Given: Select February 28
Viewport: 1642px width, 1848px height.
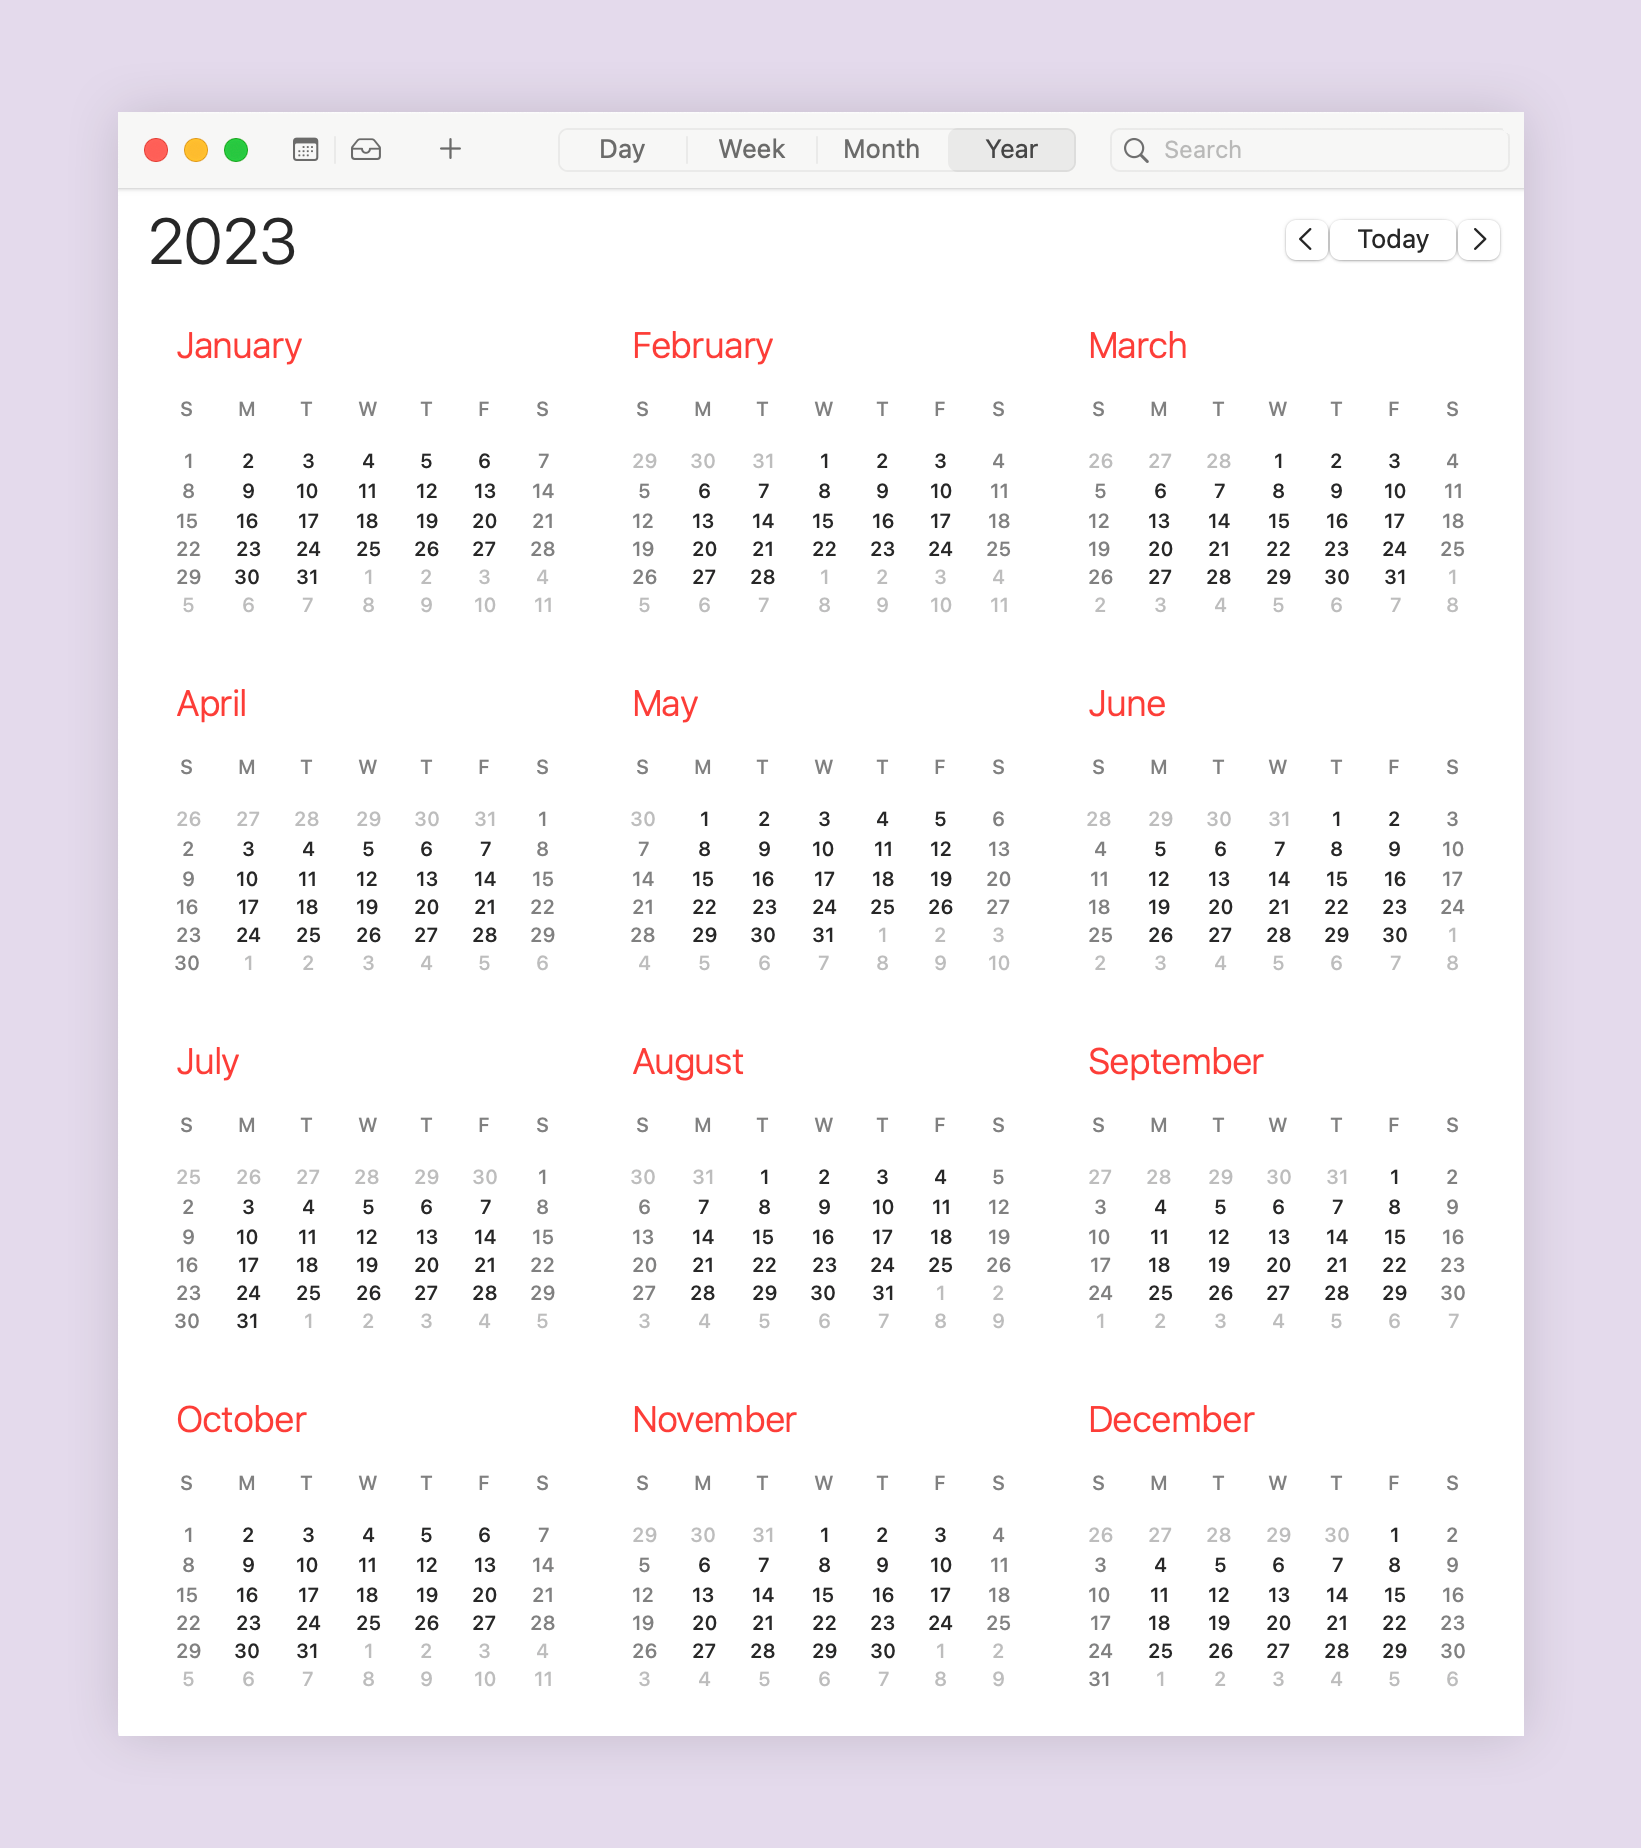Looking at the screenshot, I should coord(763,577).
